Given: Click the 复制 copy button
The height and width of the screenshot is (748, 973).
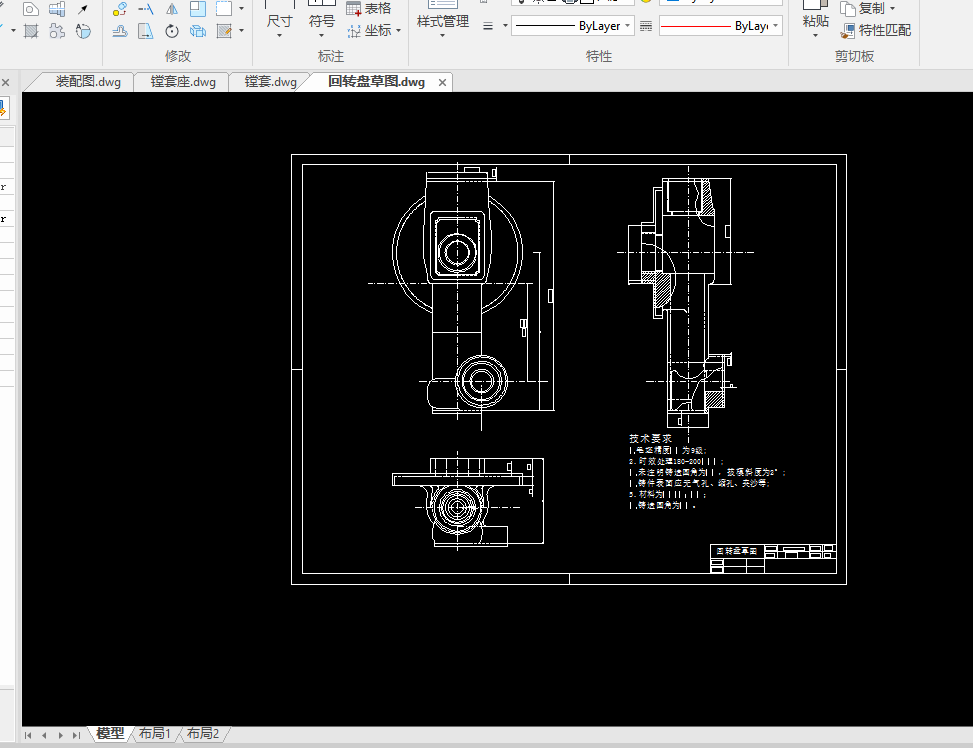Looking at the screenshot, I should 862,9.
